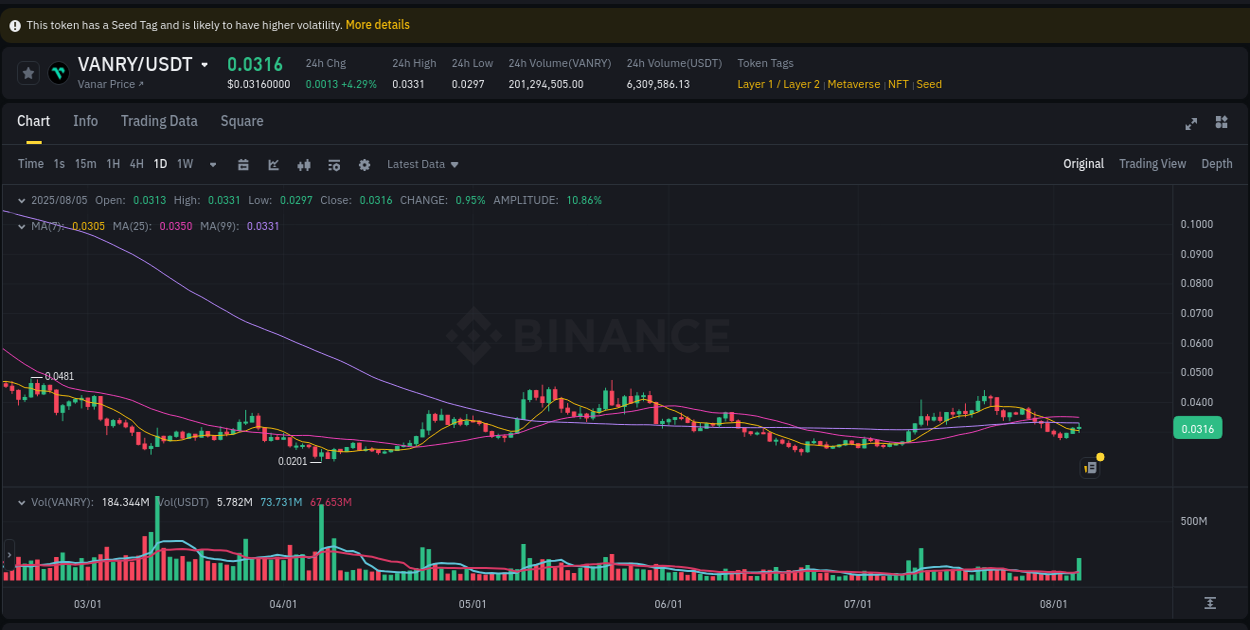
Task: Open the Latest Data dropdown
Action: coord(422,164)
